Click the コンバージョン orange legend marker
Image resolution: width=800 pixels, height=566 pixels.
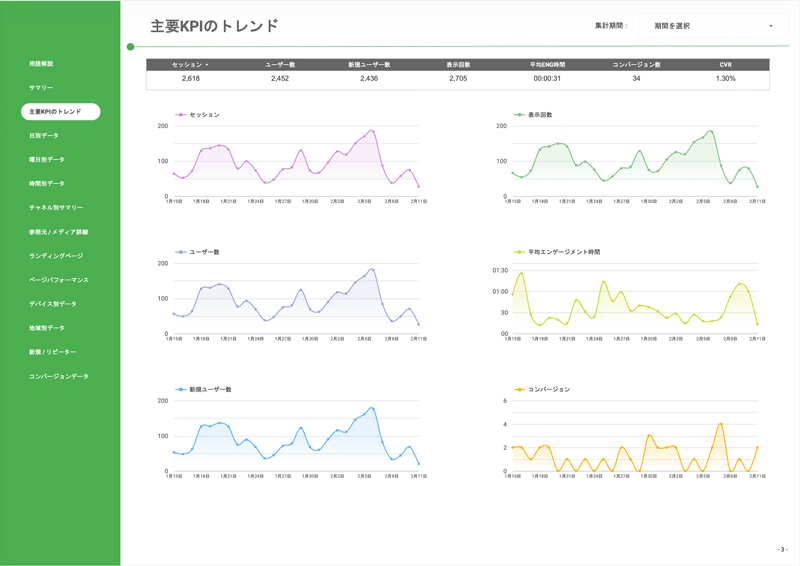coord(519,389)
